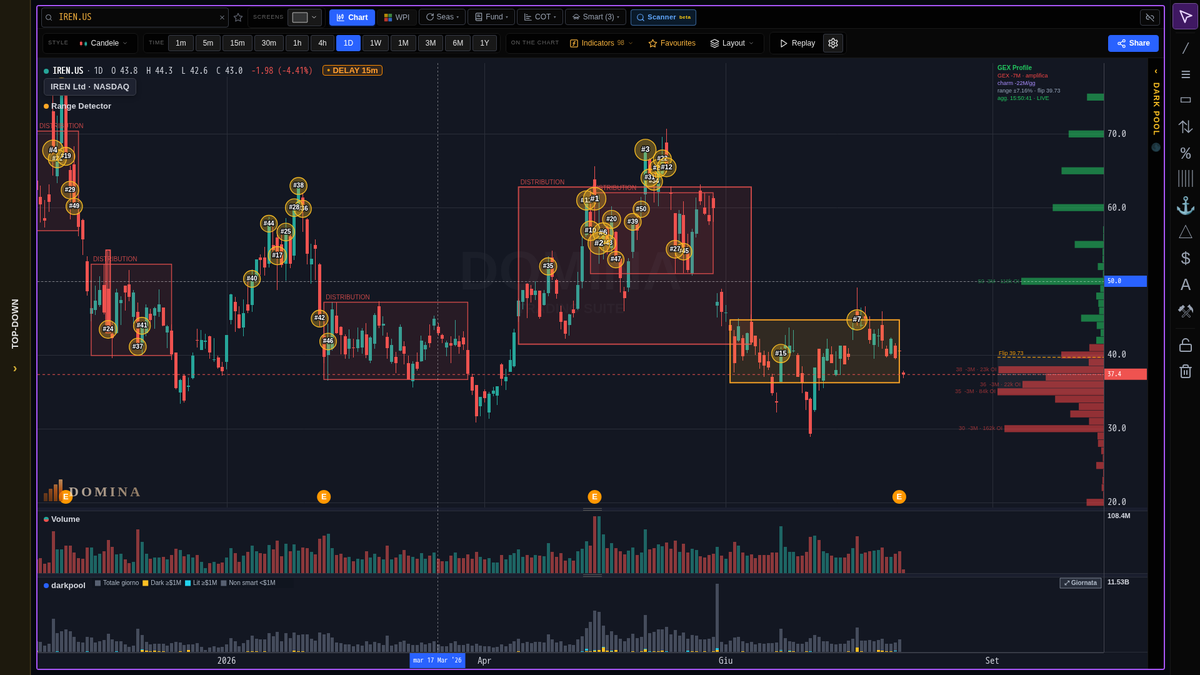Viewport: 1200px width, 675px height.
Task: Select the vertical lines tool
Action: pyautogui.click(x=1185, y=179)
